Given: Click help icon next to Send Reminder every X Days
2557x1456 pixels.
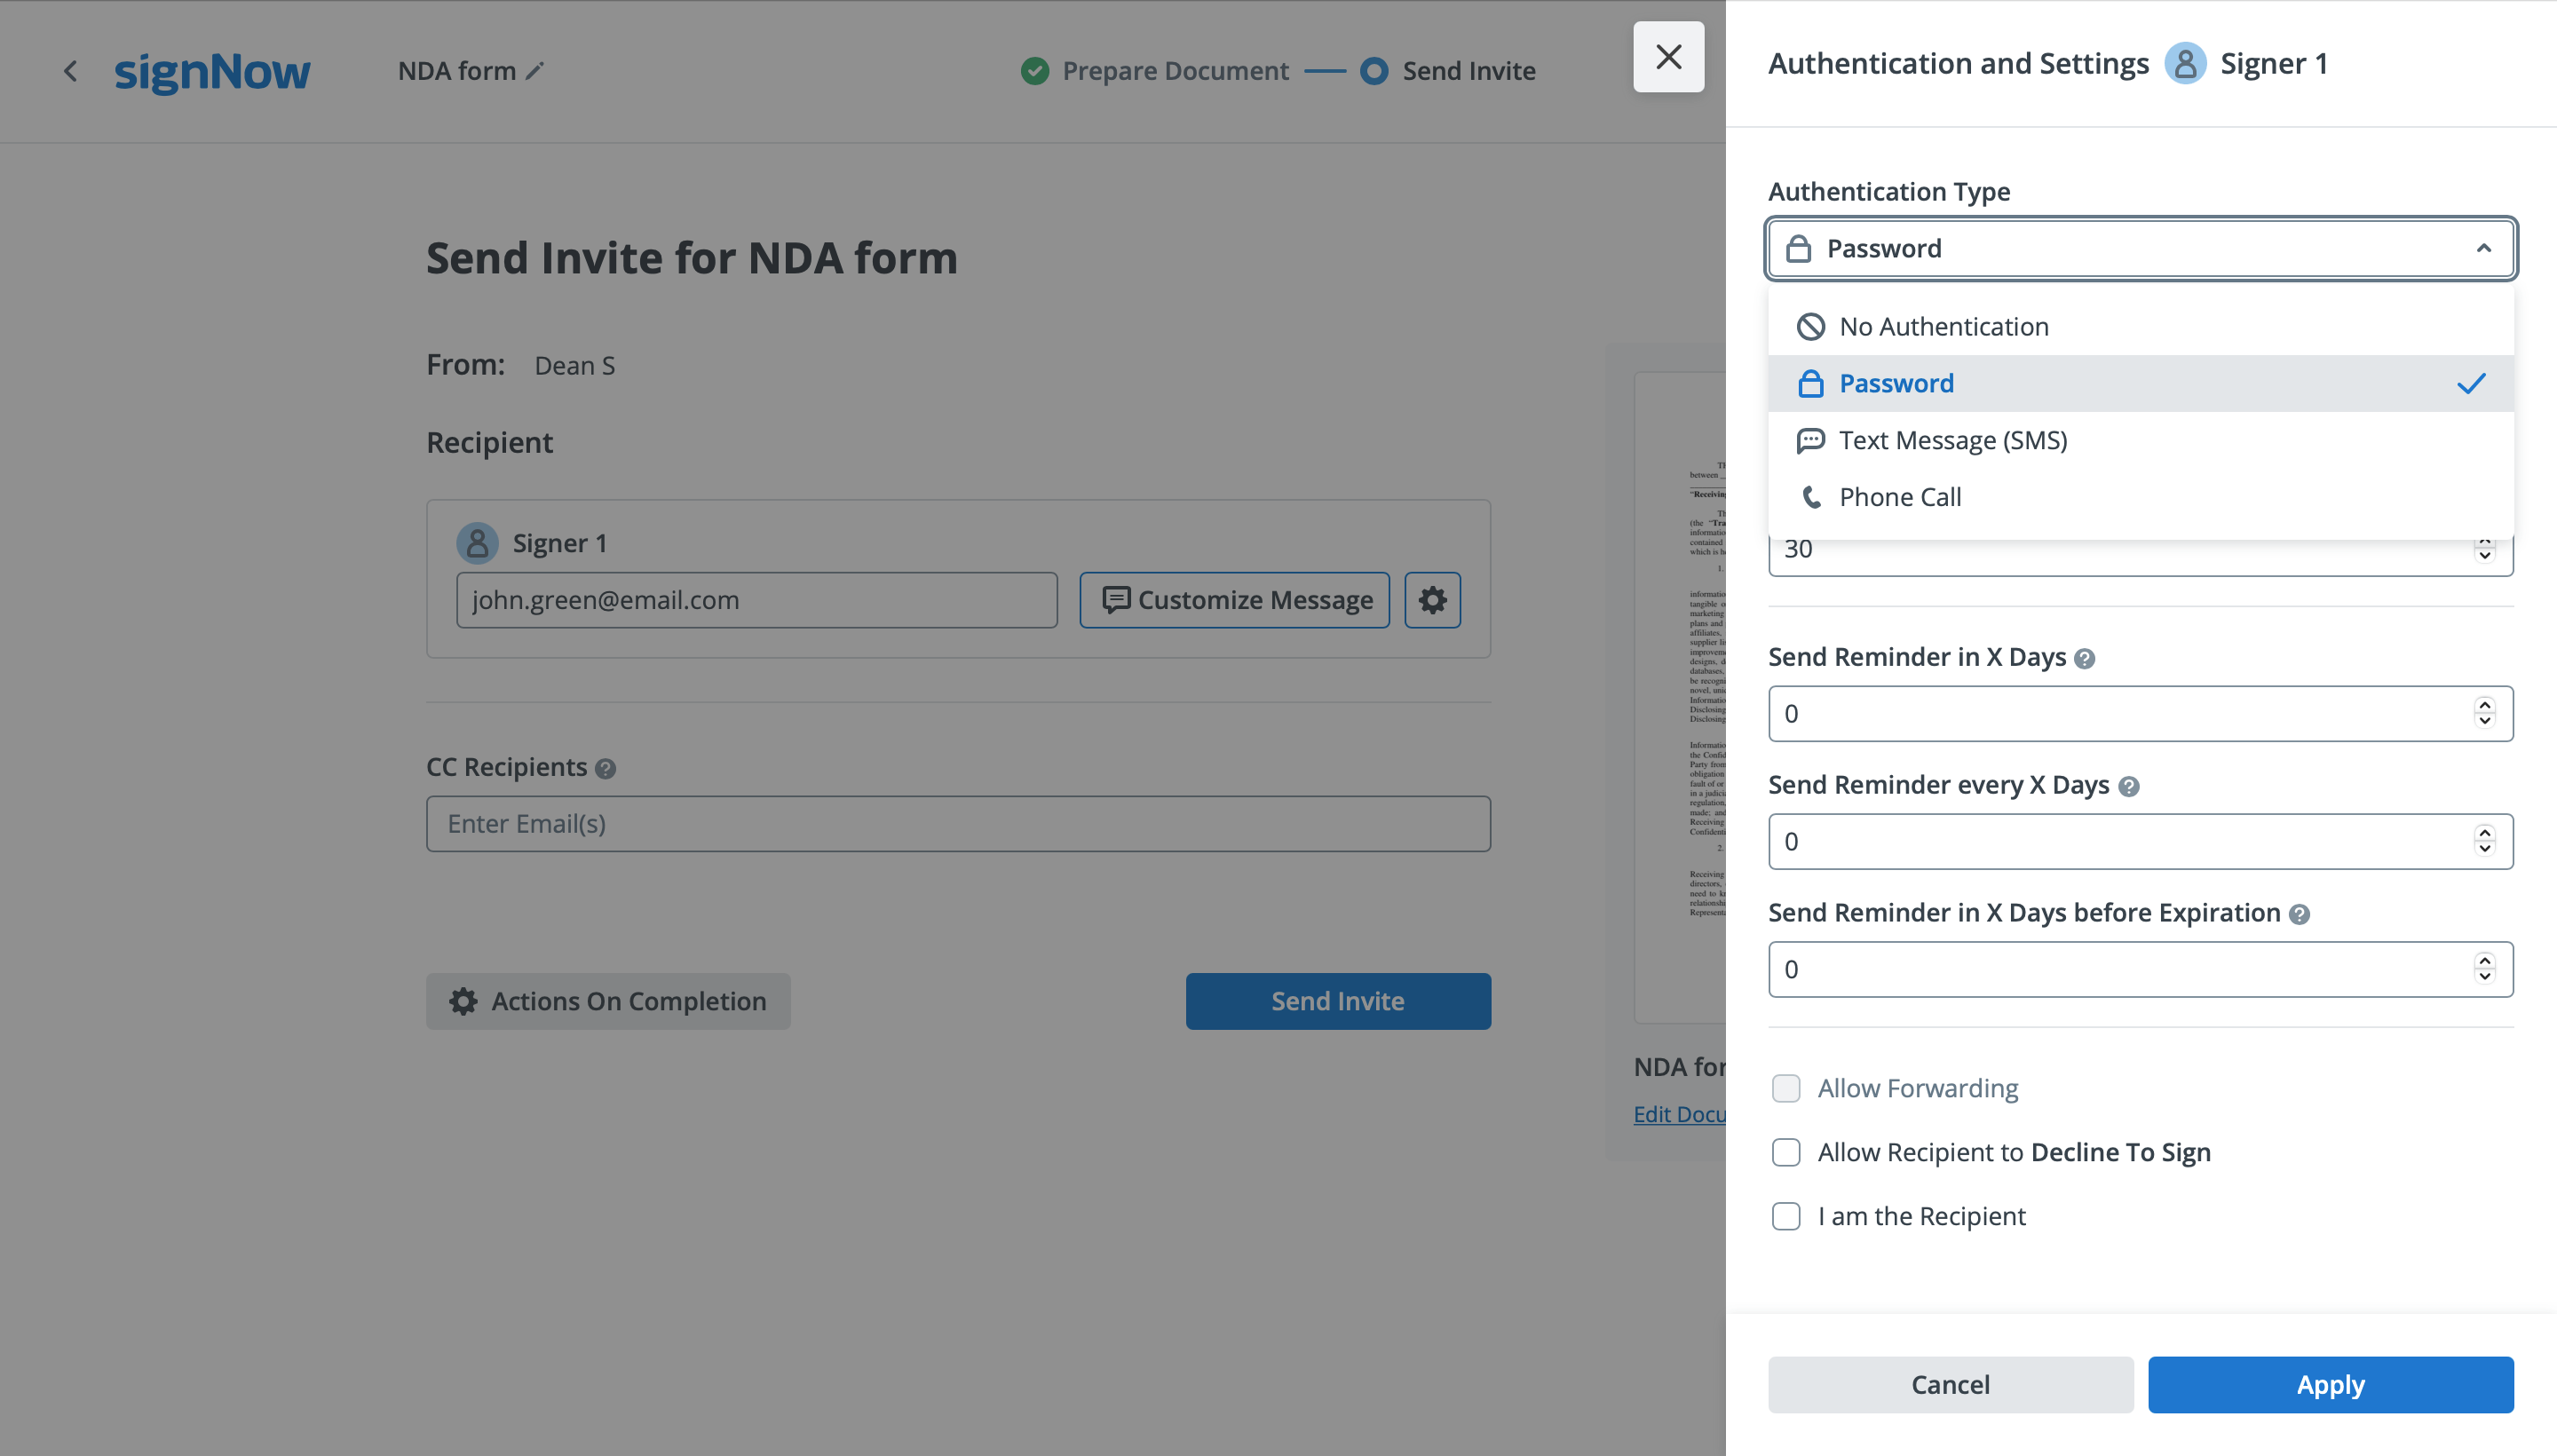Looking at the screenshot, I should (2128, 786).
